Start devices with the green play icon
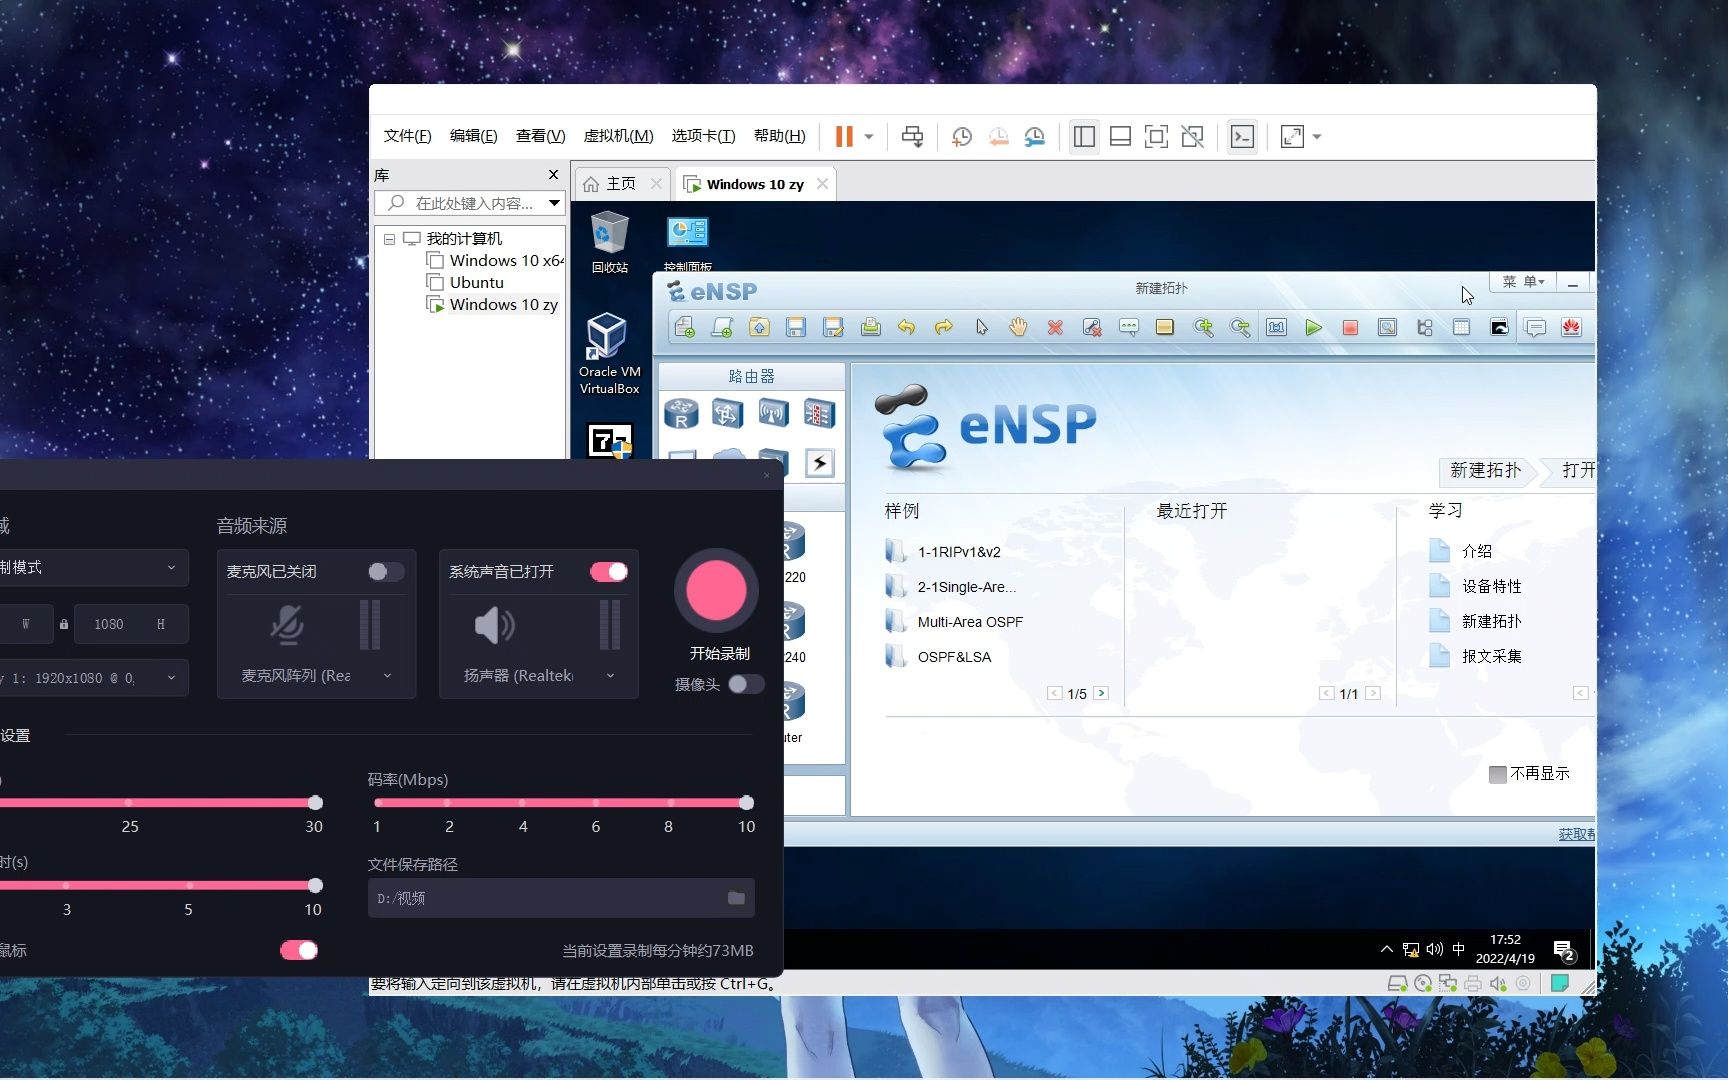 pyautogui.click(x=1314, y=327)
